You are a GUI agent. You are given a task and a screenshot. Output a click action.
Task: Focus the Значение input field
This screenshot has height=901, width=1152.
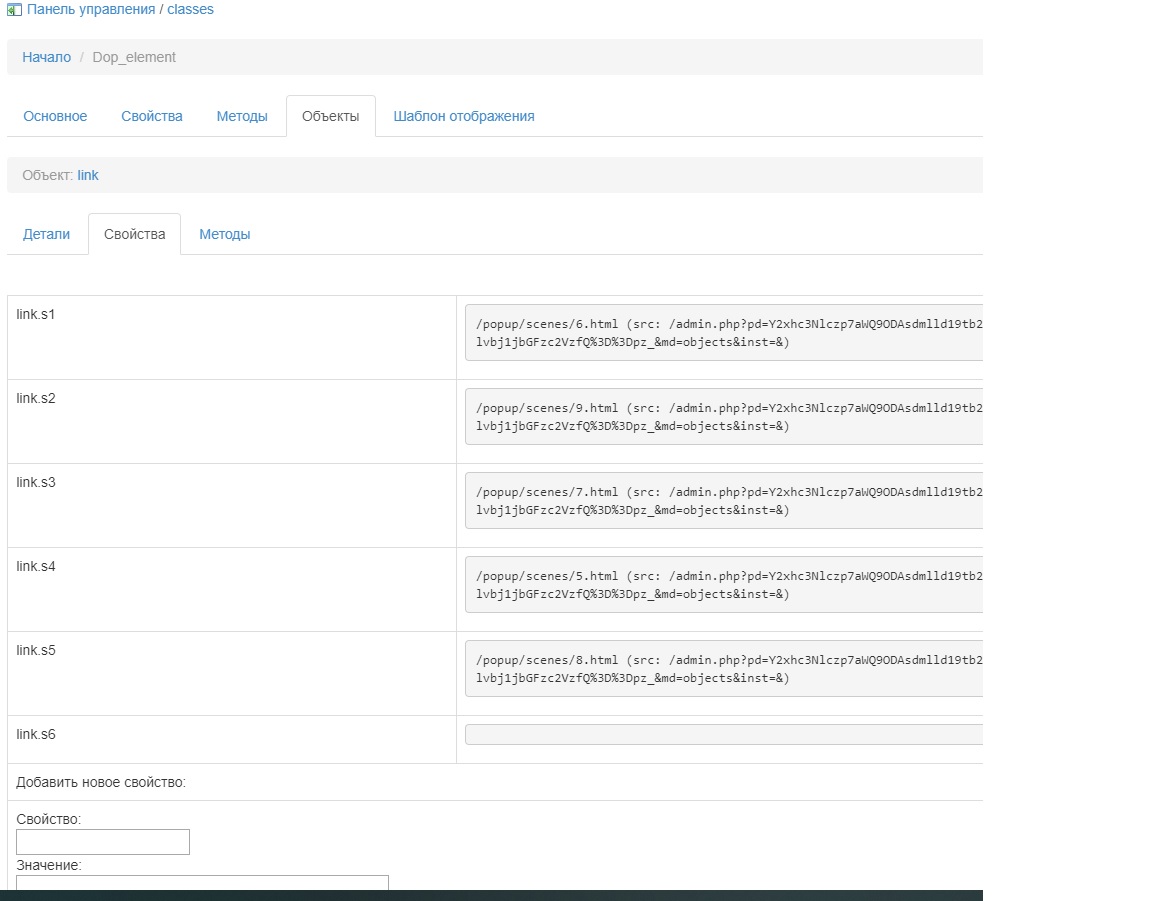click(202, 883)
